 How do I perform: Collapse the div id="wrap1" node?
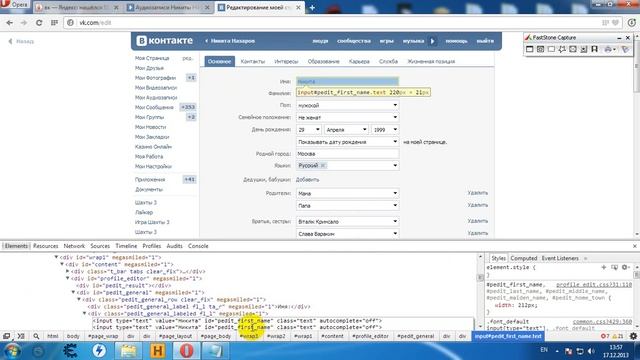click(x=56, y=257)
